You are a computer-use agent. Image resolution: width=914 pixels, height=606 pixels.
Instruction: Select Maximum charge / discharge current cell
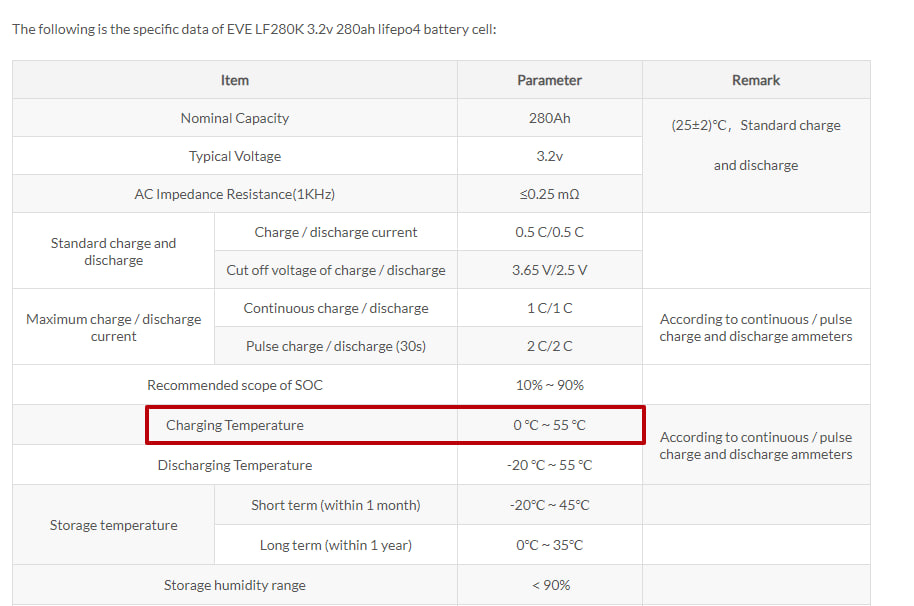click(x=114, y=327)
